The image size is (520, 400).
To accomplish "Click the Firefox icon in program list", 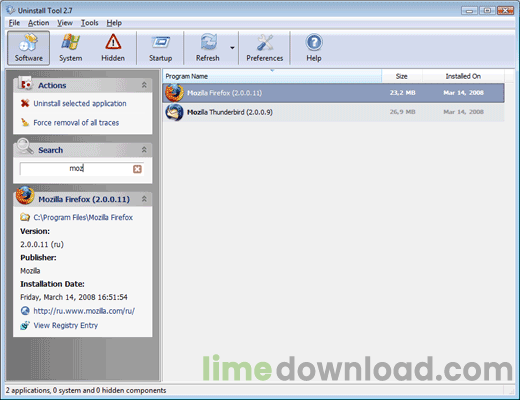I will pyautogui.click(x=174, y=92).
